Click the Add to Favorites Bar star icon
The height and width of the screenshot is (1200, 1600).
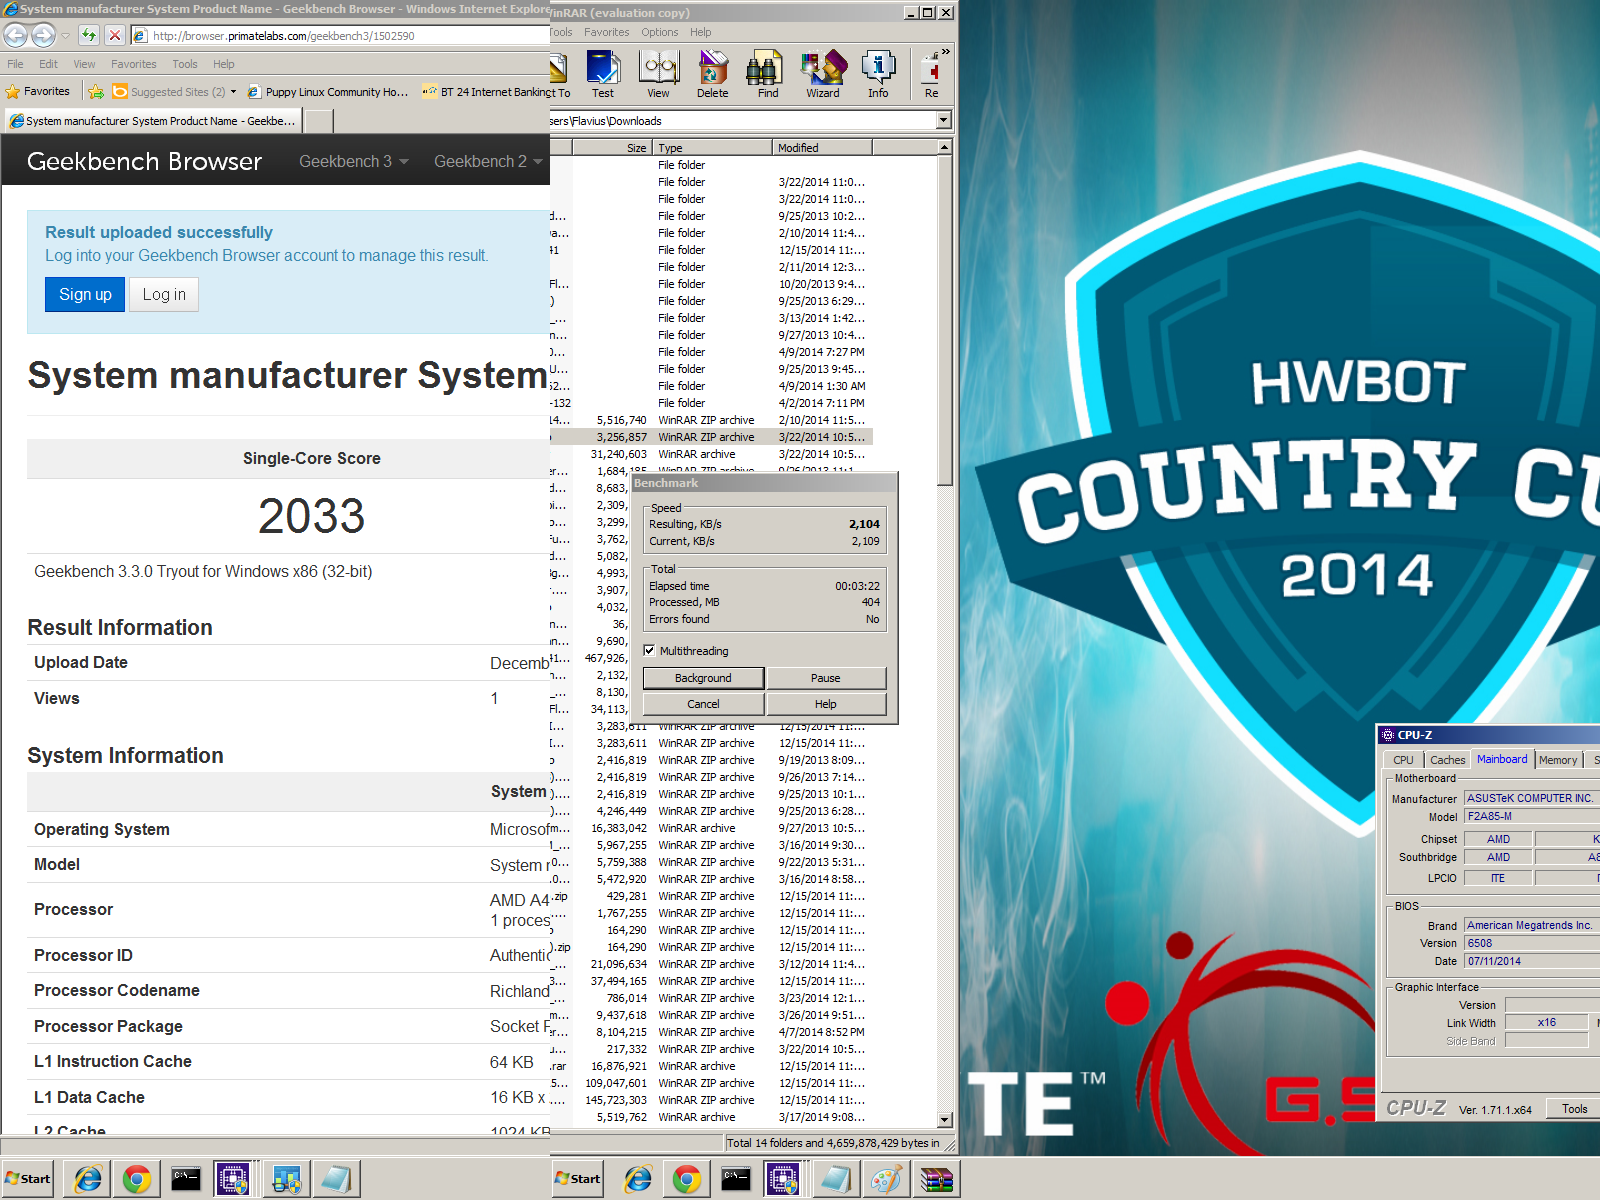pos(96,92)
